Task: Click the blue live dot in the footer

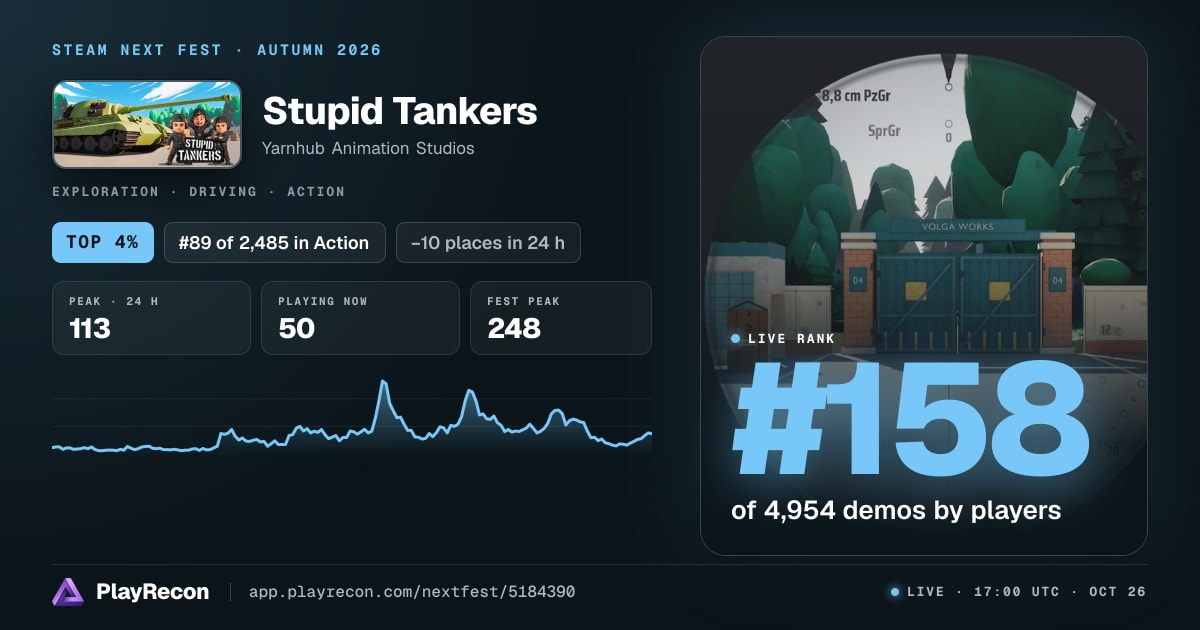Action: (895, 592)
